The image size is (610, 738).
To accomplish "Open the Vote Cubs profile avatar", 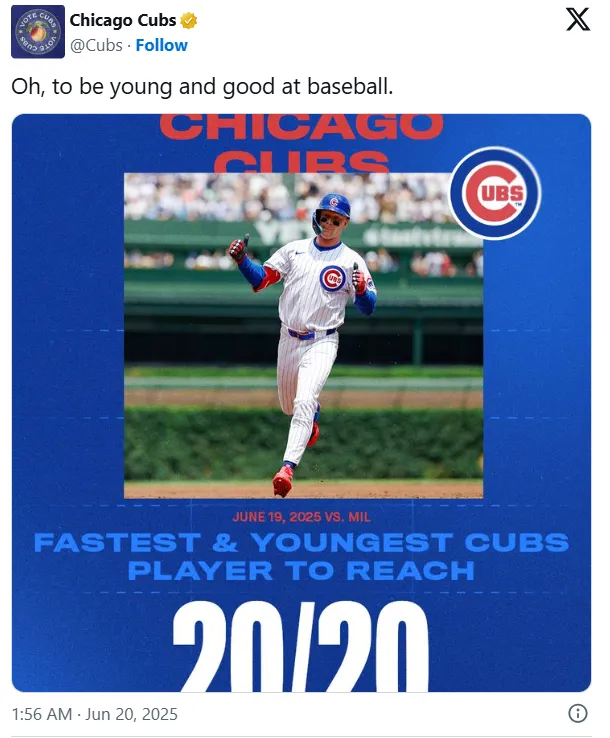I will tap(38, 32).
